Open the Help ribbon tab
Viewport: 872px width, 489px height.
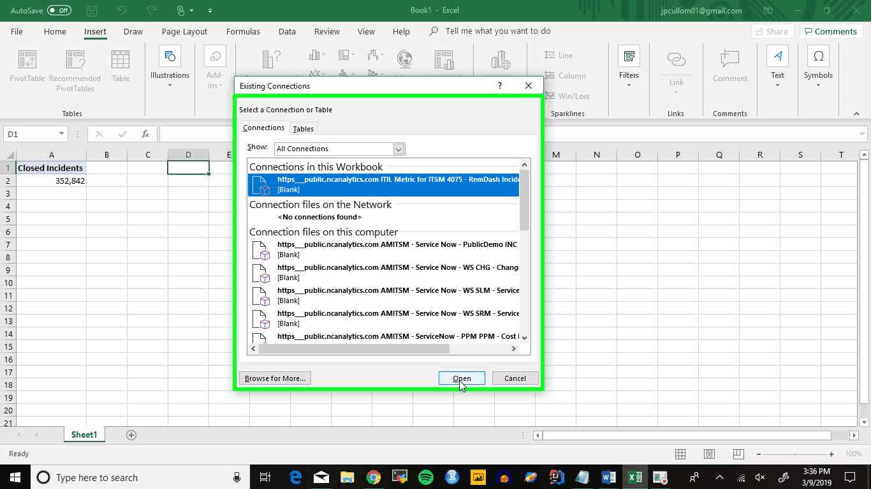coord(401,32)
